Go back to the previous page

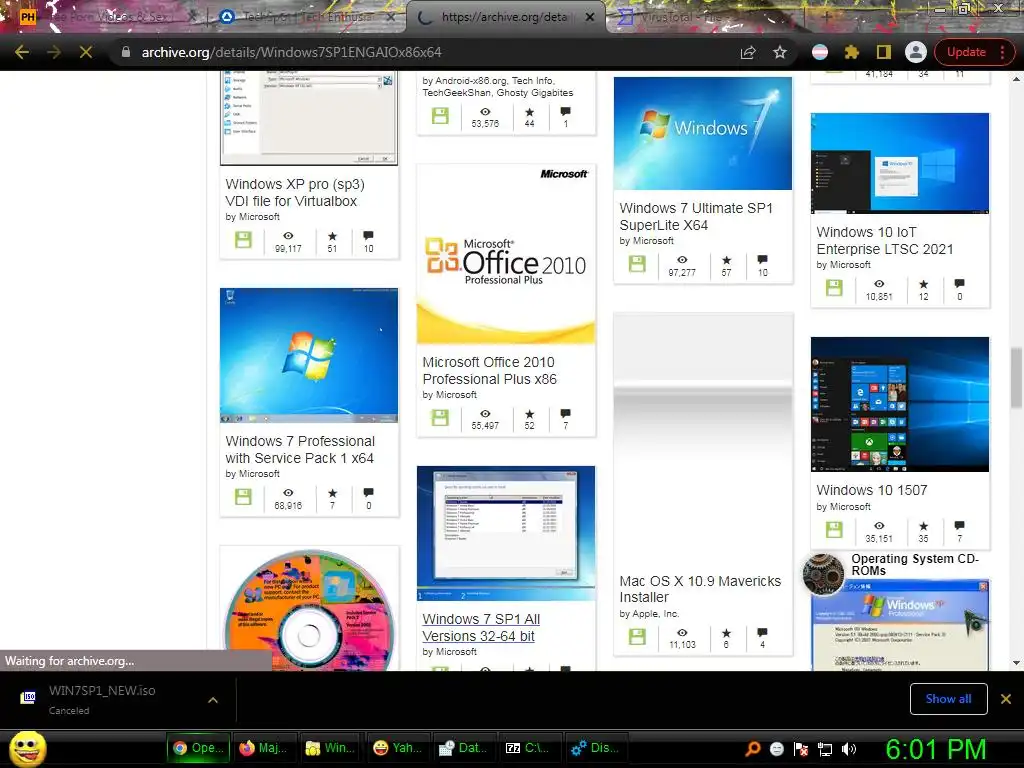tap(22, 52)
